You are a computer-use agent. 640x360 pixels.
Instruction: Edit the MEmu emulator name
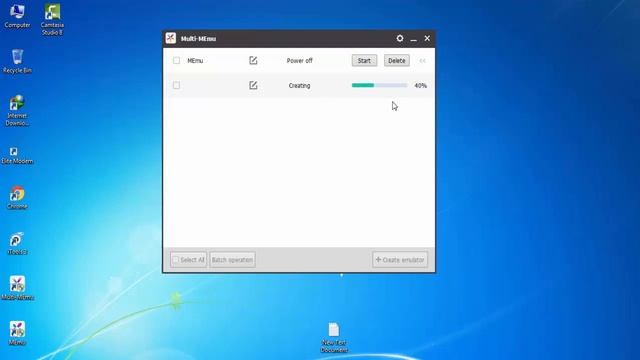tap(253, 60)
